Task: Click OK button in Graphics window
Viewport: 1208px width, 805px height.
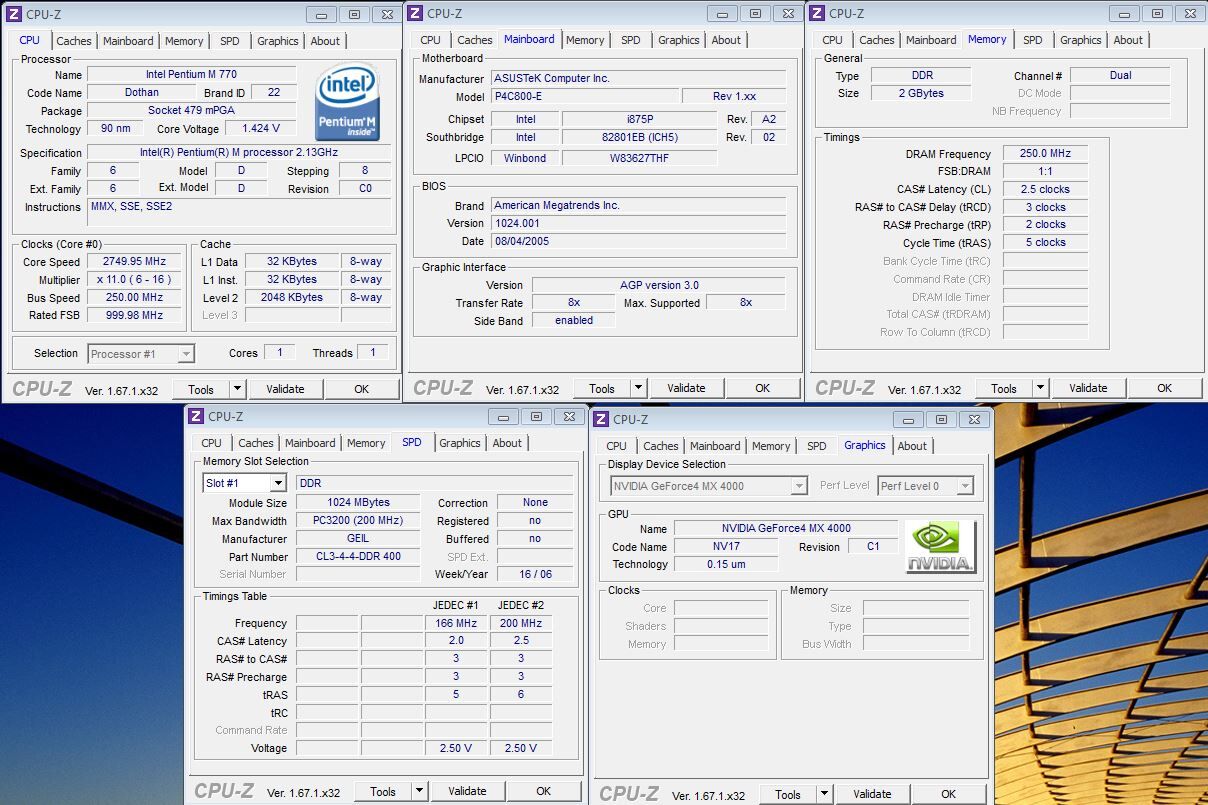Action: coord(948,794)
